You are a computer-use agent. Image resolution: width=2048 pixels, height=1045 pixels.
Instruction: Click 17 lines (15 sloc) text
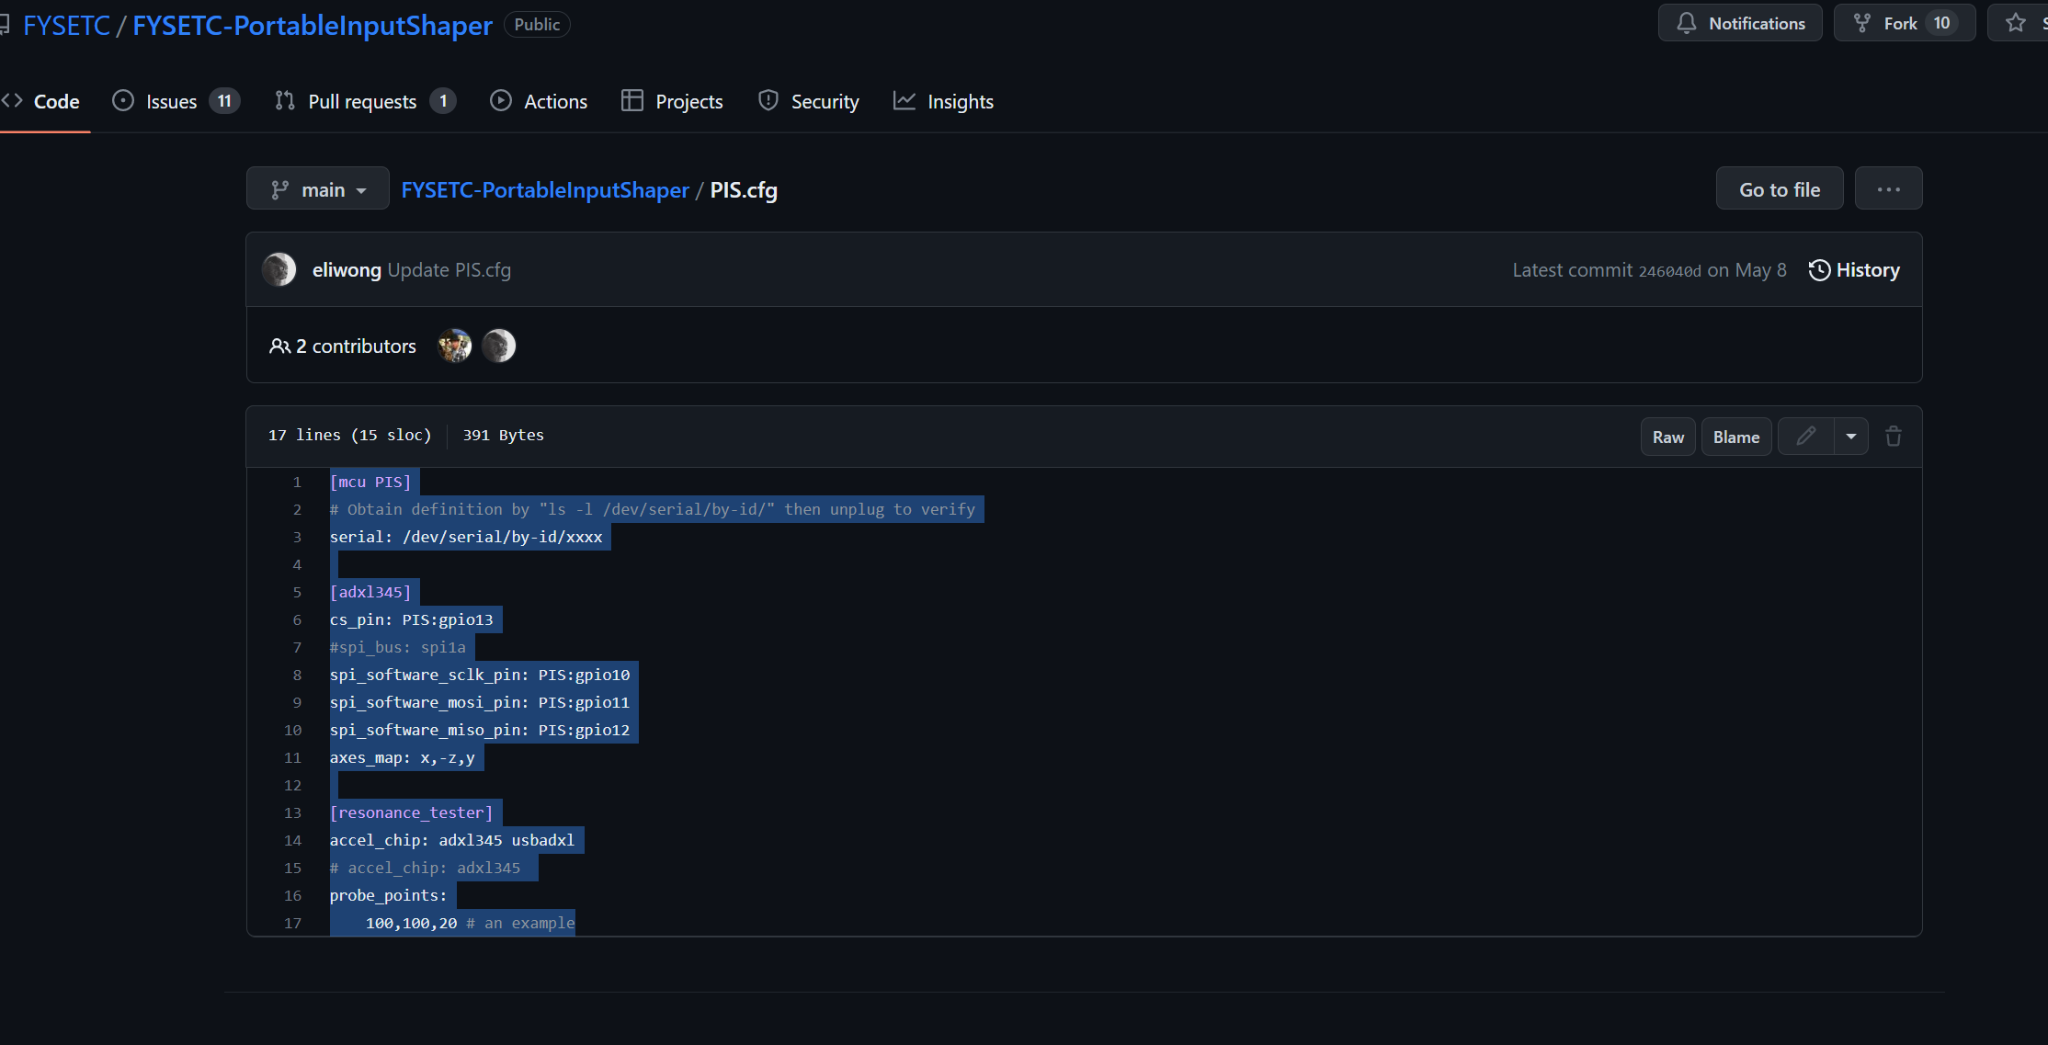[x=350, y=435]
